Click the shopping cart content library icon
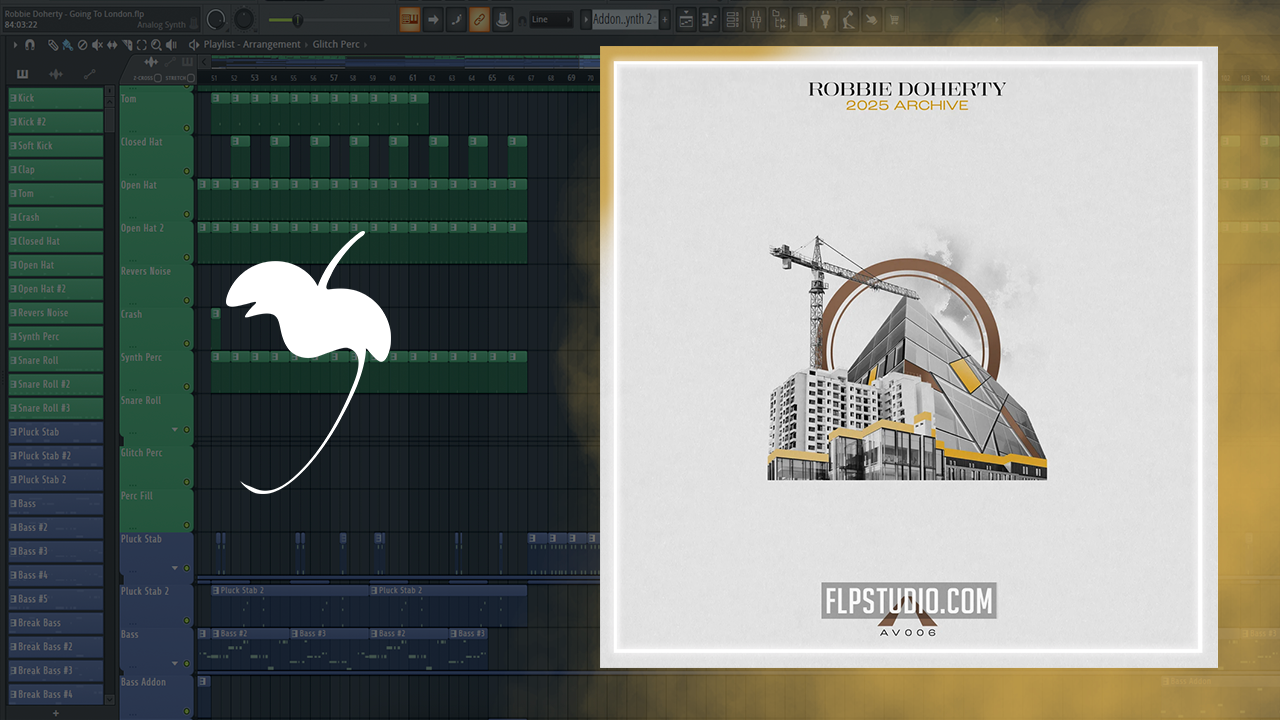This screenshot has width=1280, height=720. 893,19
